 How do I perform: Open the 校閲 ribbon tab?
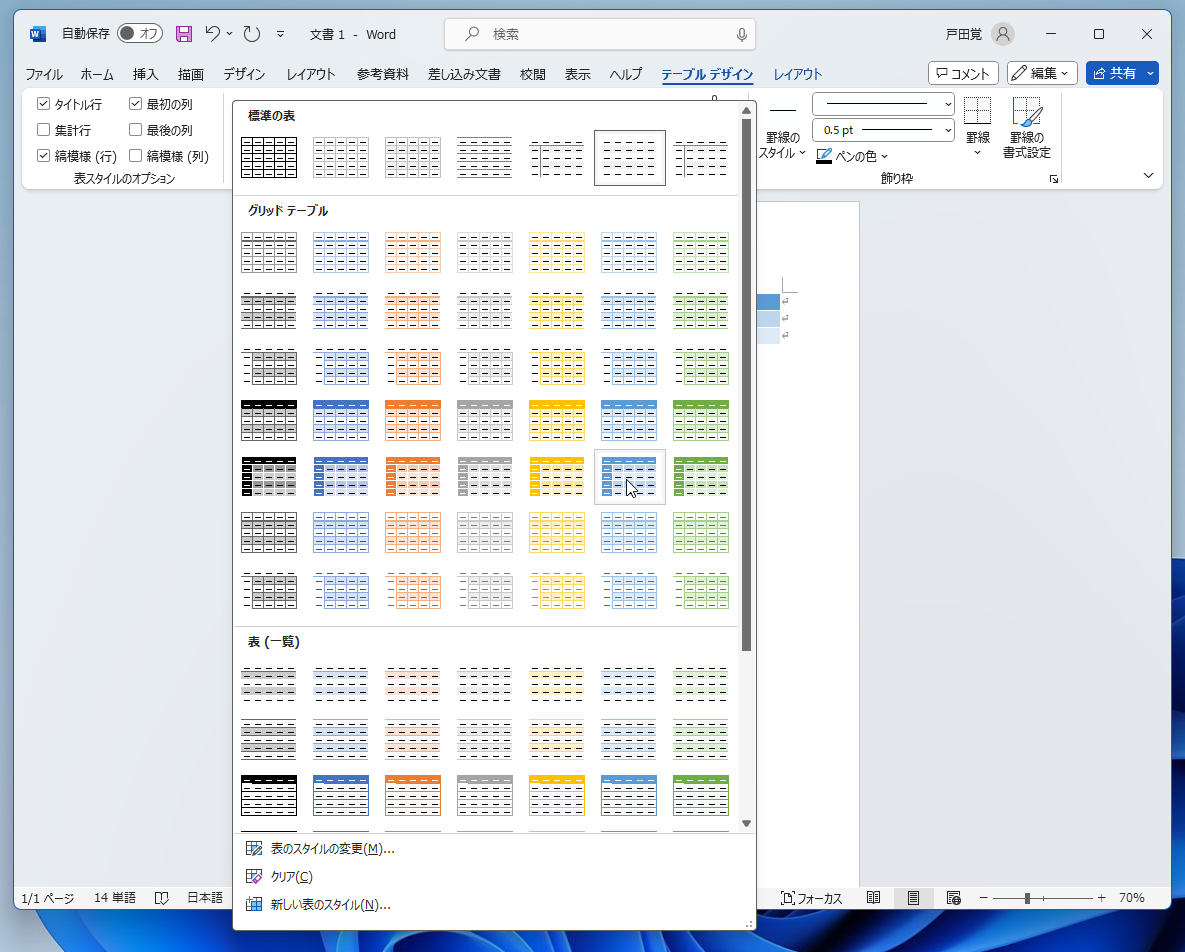point(531,73)
